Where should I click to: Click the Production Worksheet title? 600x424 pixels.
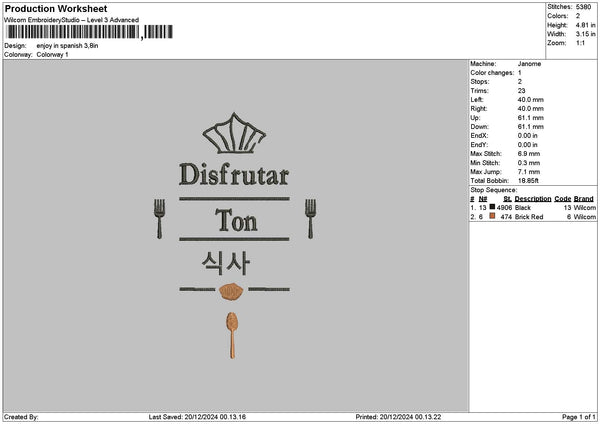(x=56, y=8)
